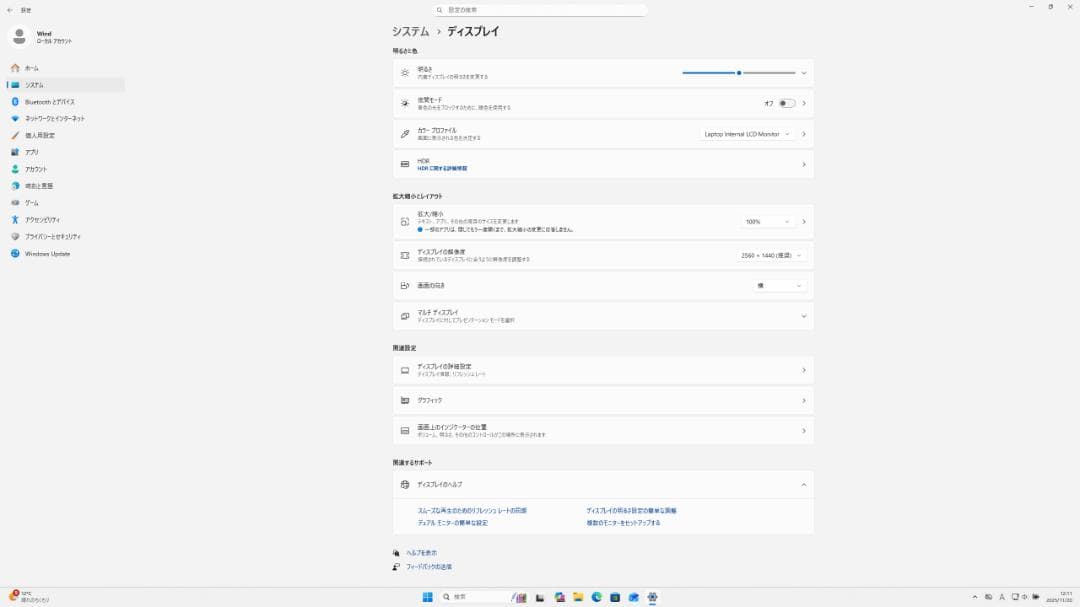This screenshot has height=607, width=1080.
Task: Click システム in the breadcrumb
Action: pyautogui.click(x=410, y=32)
